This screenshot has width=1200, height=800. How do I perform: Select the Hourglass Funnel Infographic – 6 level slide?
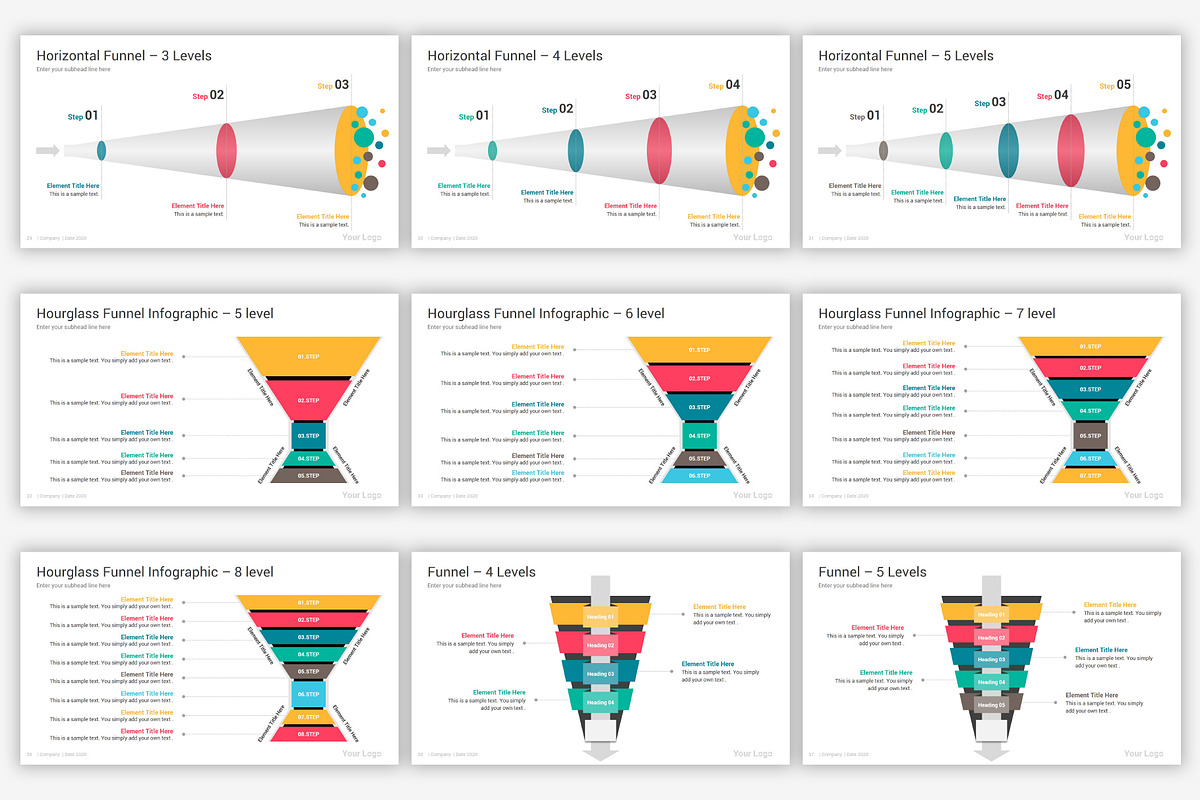click(600, 400)
